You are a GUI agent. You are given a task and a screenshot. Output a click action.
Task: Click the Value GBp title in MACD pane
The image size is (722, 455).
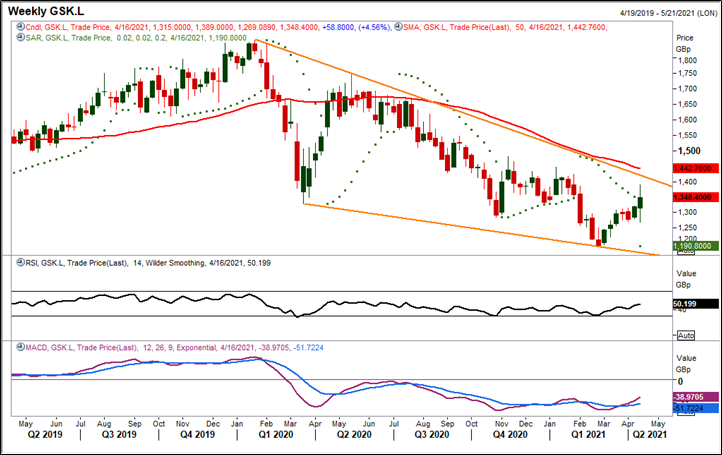click(x=686, y=364)
